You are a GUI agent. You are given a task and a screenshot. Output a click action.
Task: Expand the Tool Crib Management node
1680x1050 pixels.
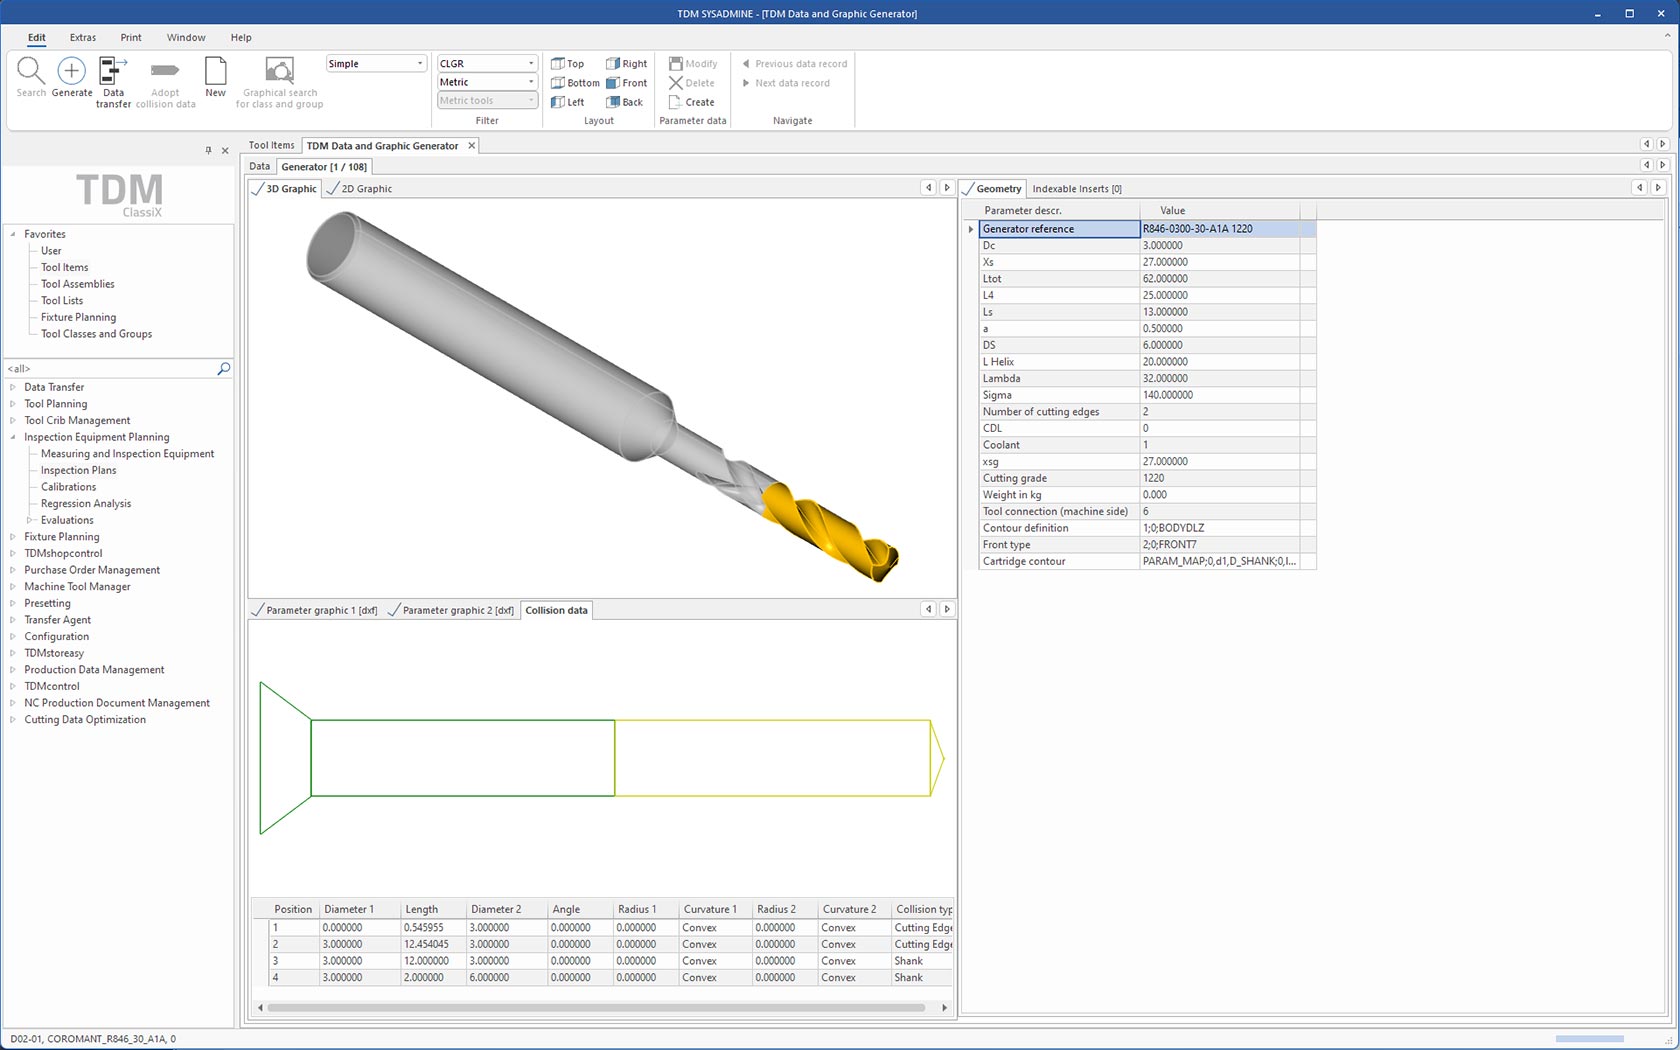pyautogui.click(x=13, y=420)
